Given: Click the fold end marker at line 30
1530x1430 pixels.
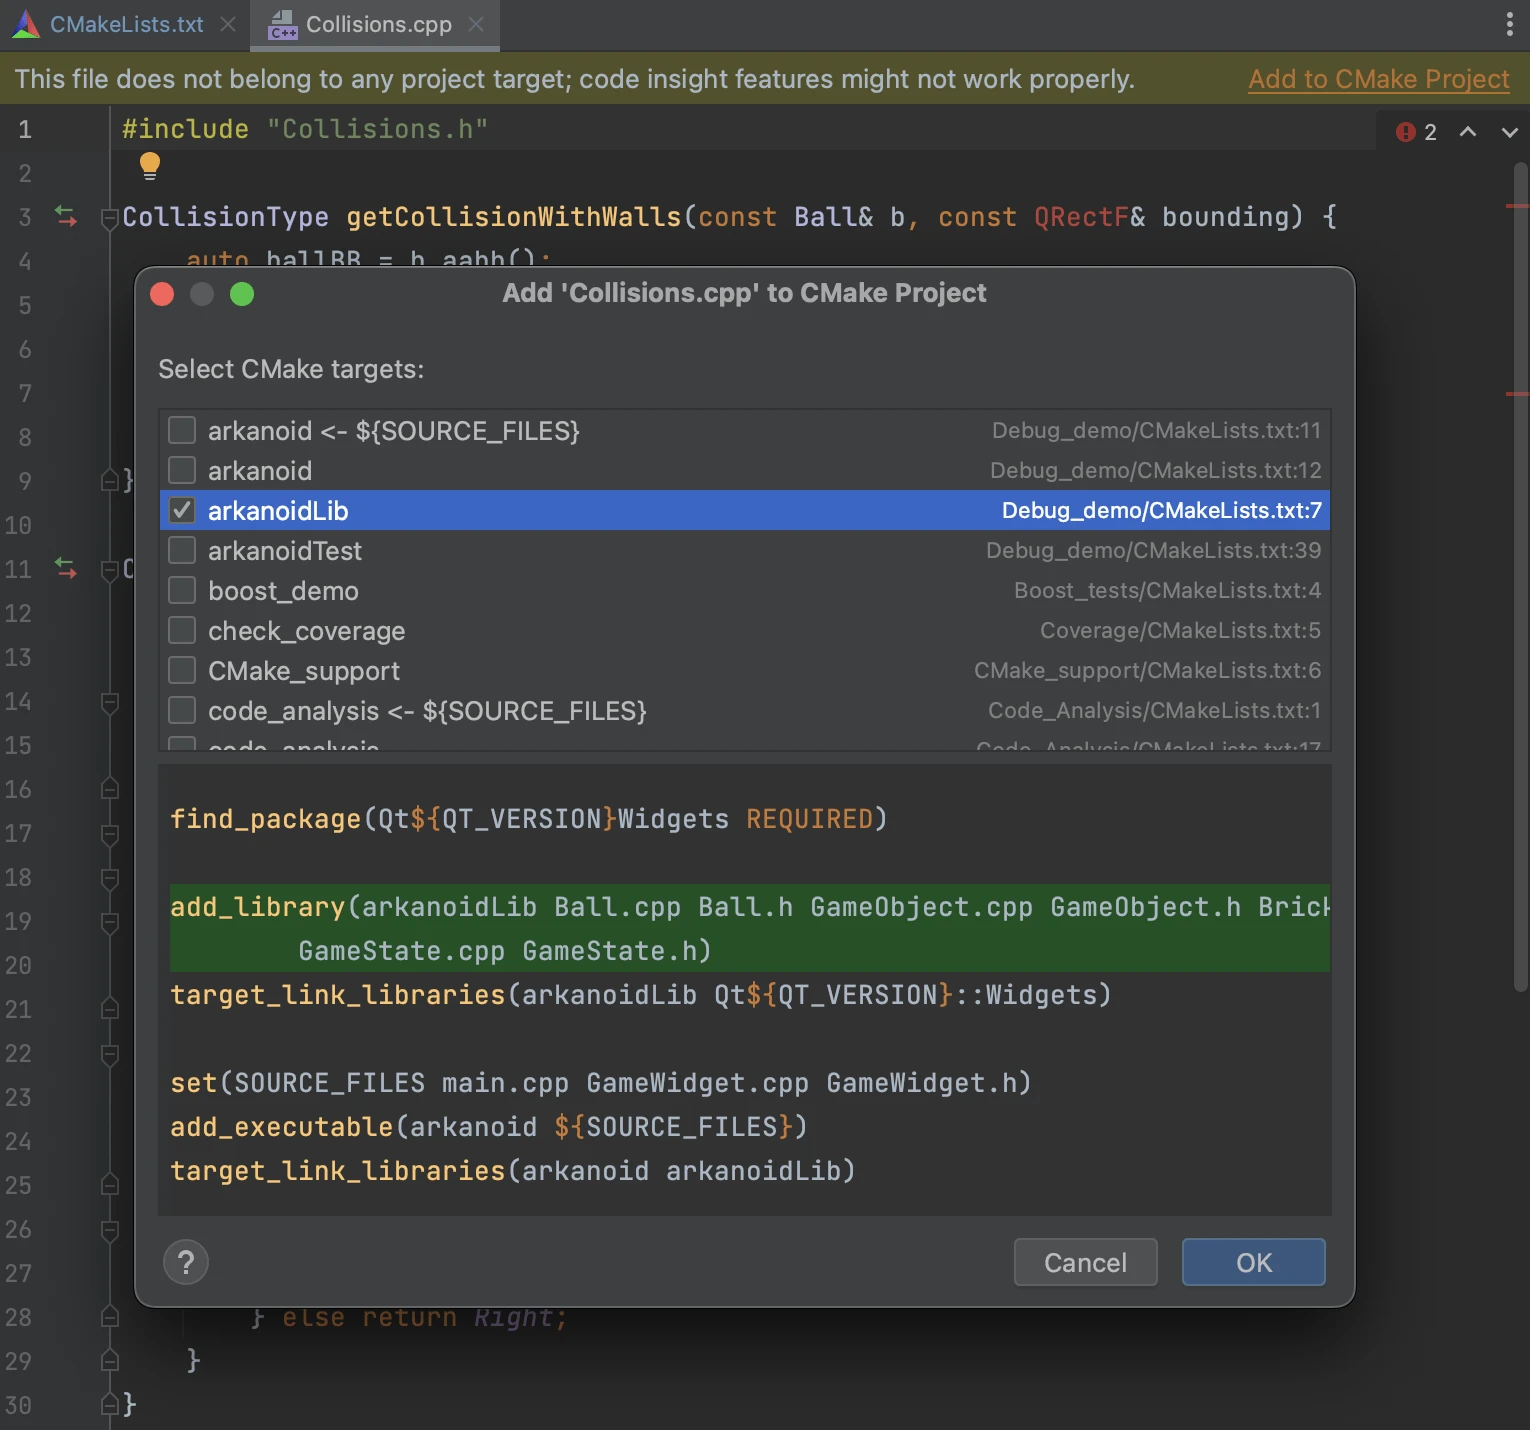Looking at the screenshot, I should click(x=110, y=1405).
